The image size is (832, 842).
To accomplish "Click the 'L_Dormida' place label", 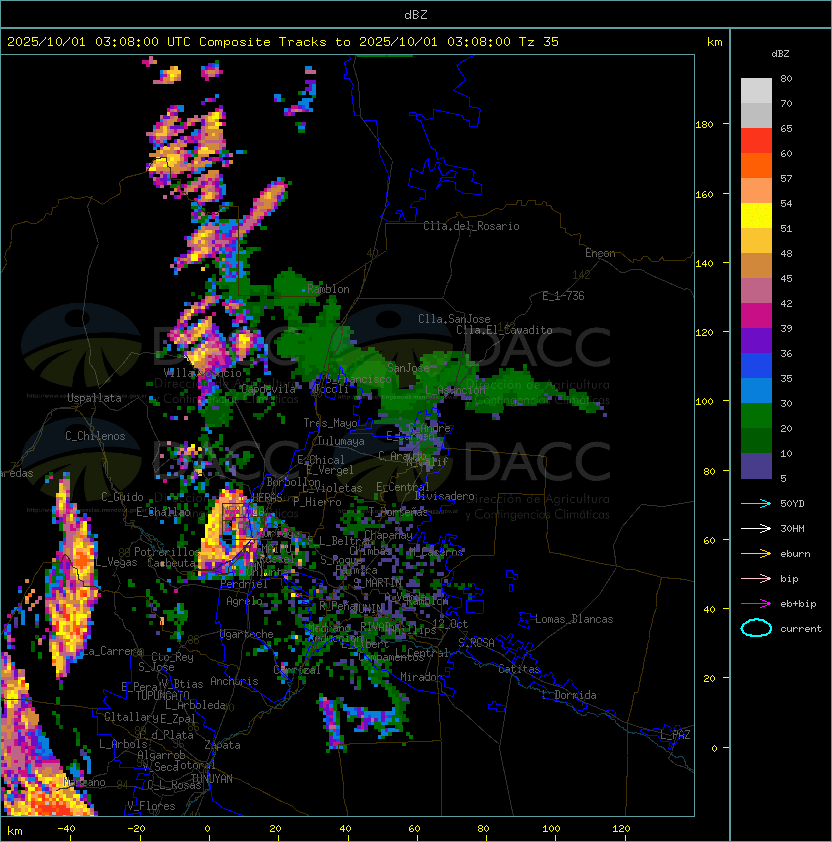I will click(x=569, y=695).
